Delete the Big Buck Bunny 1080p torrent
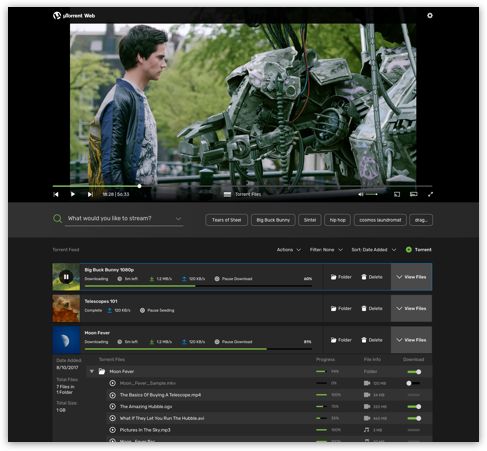 [372, 277]
